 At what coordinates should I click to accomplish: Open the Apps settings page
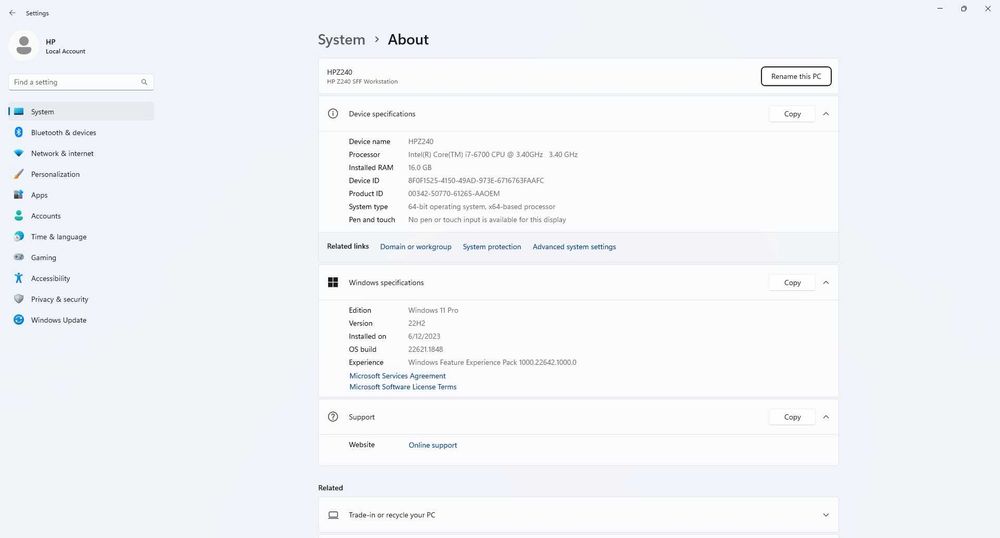point(40,195)
